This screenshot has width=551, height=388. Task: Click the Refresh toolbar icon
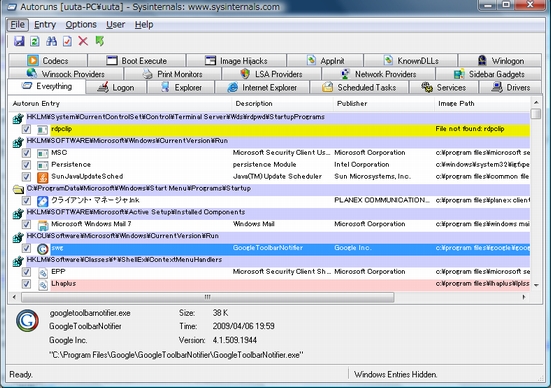(x=34, y=41)
